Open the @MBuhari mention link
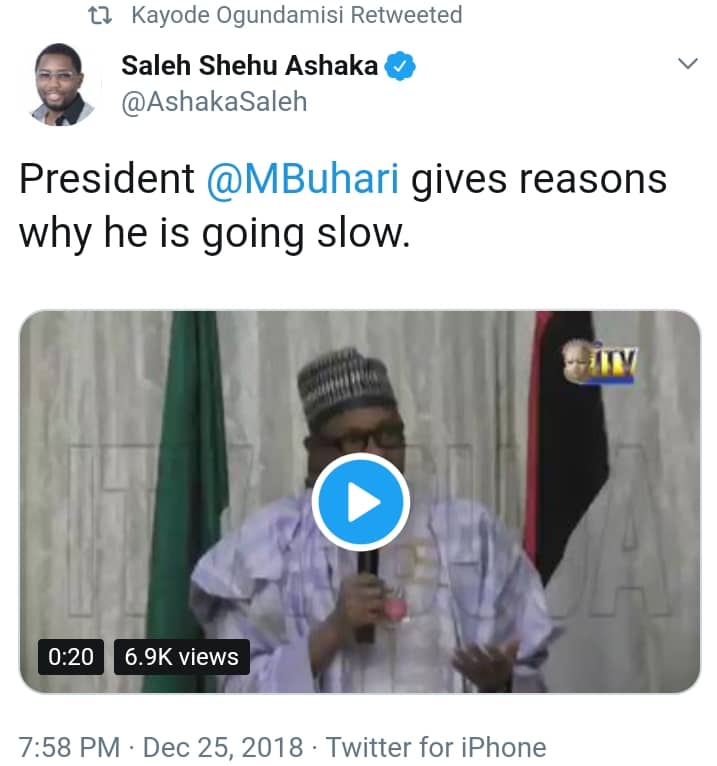717x766 pixels. point(303,180)
